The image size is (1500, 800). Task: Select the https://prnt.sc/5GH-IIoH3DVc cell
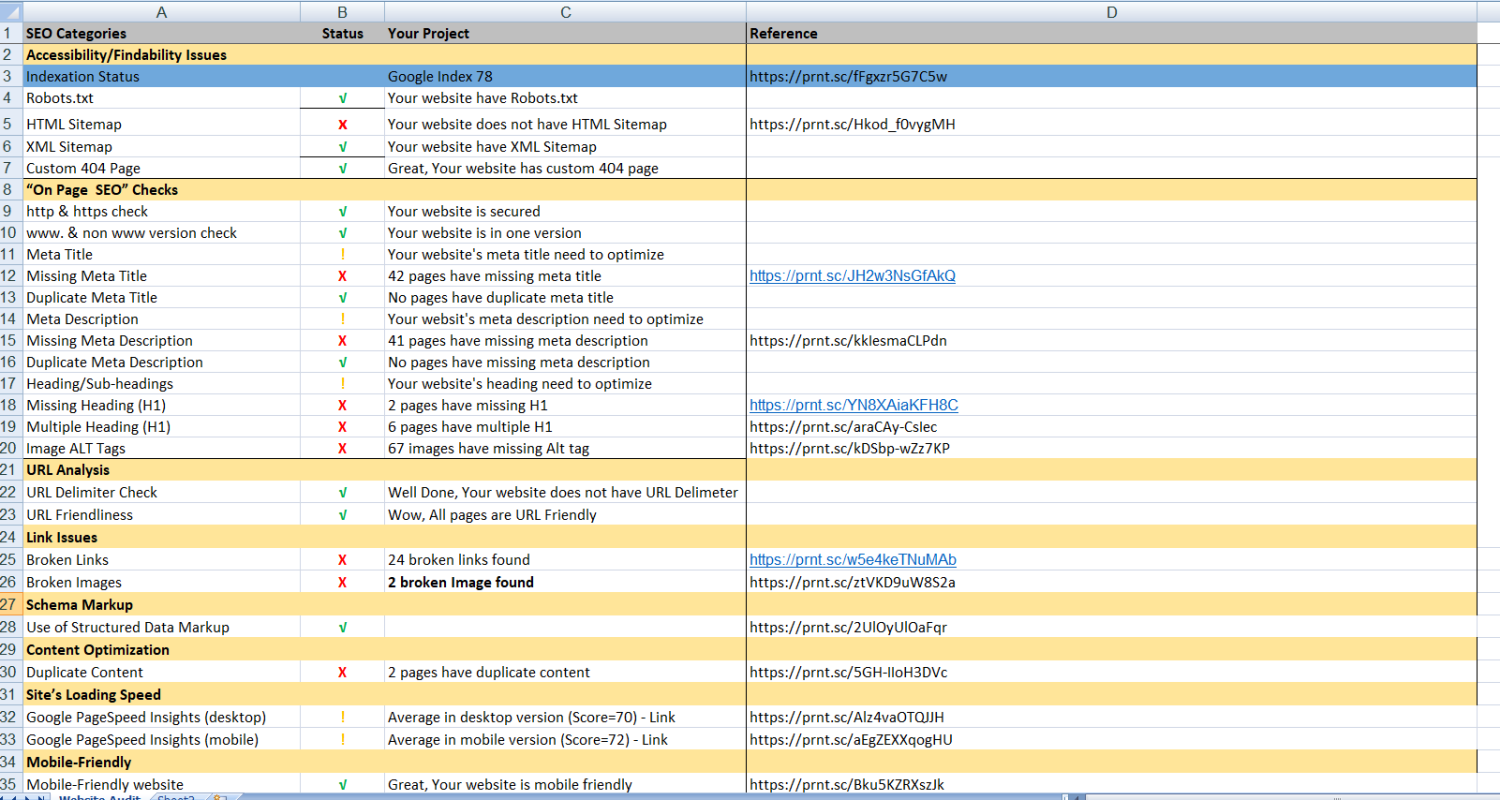1111,672
